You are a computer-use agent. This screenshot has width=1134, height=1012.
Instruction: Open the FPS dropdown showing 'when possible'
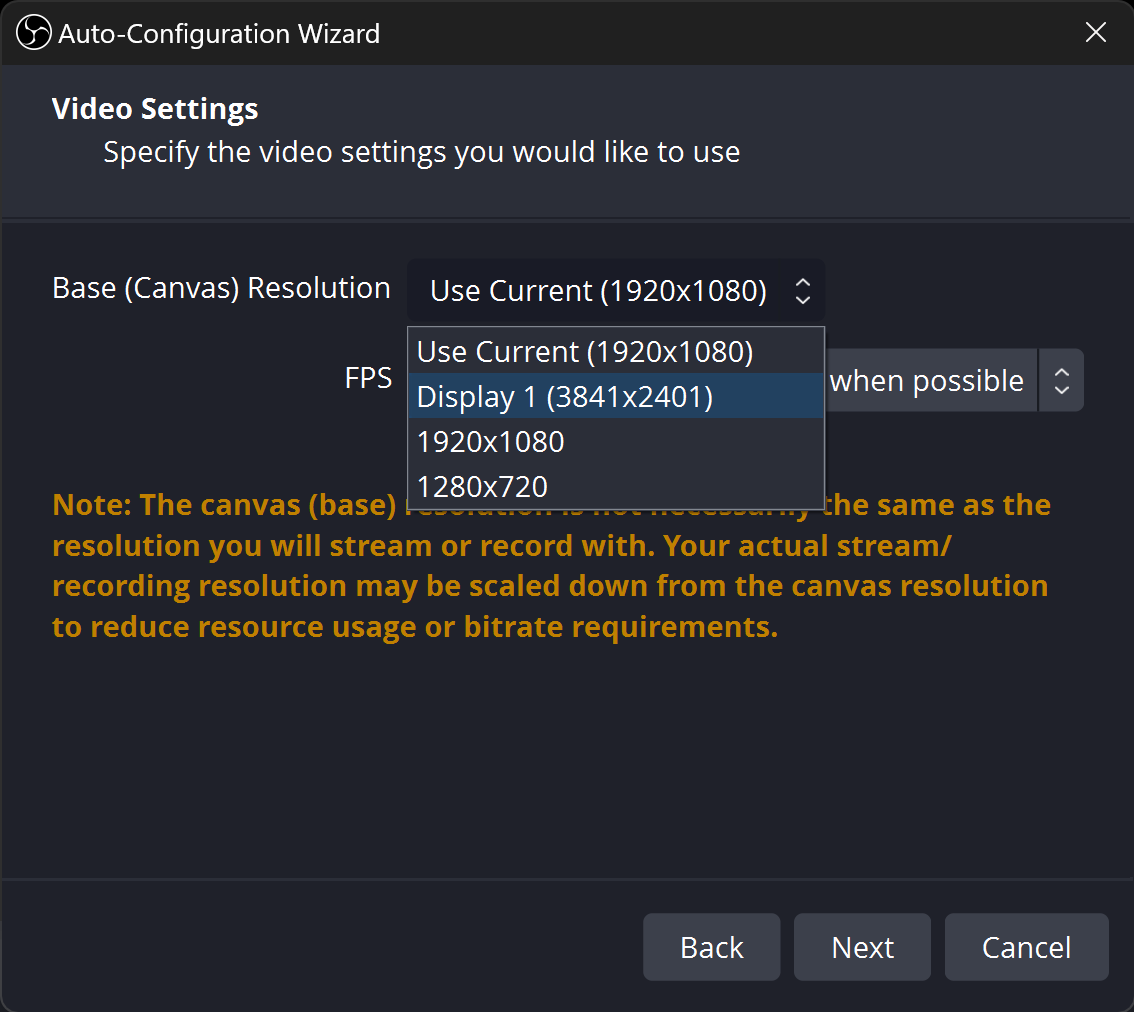pos(926,381)
